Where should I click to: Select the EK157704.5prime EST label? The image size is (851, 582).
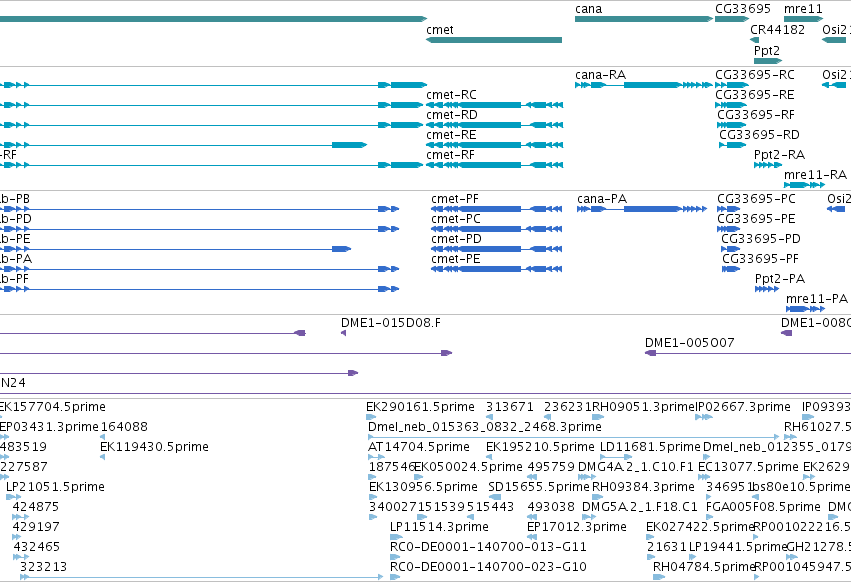coord(52,407)
